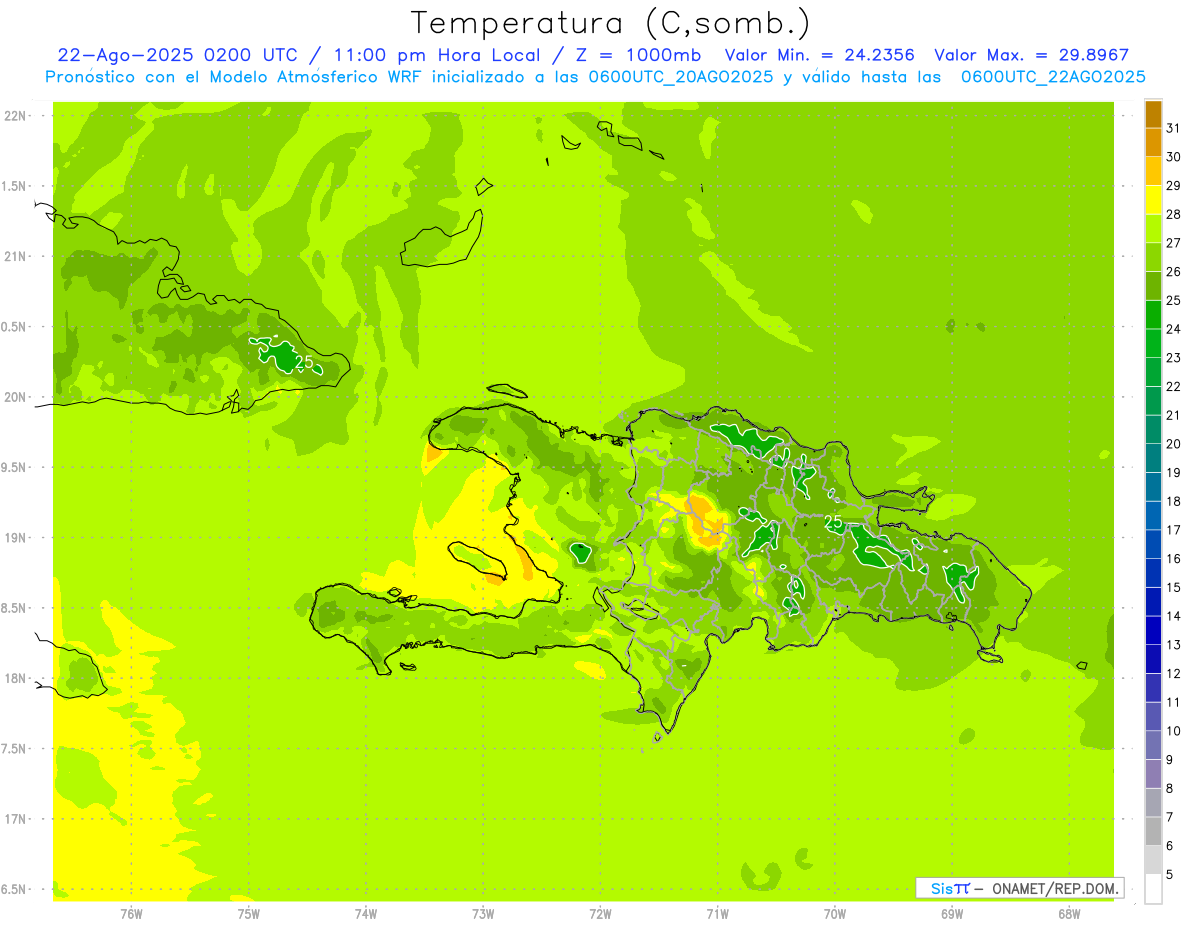Click the 'Valor Min. = 24.2356' text
This screenshot has width=1200, height=927.
pos(819,55)
